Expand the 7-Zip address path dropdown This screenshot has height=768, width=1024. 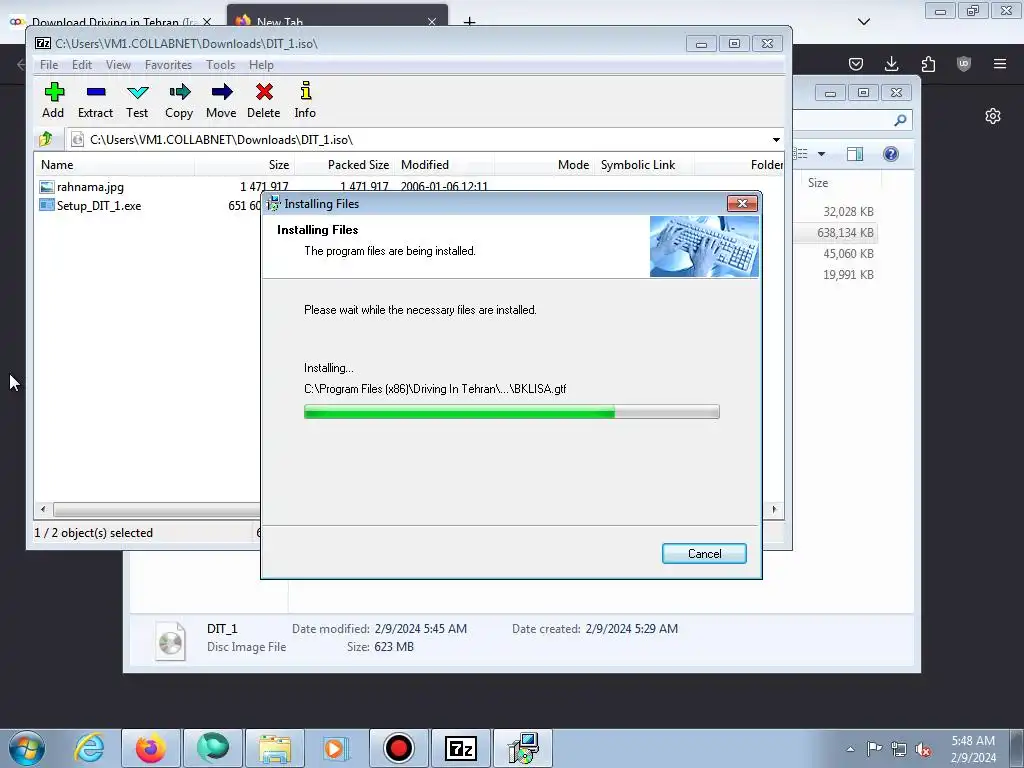point(776,140)
